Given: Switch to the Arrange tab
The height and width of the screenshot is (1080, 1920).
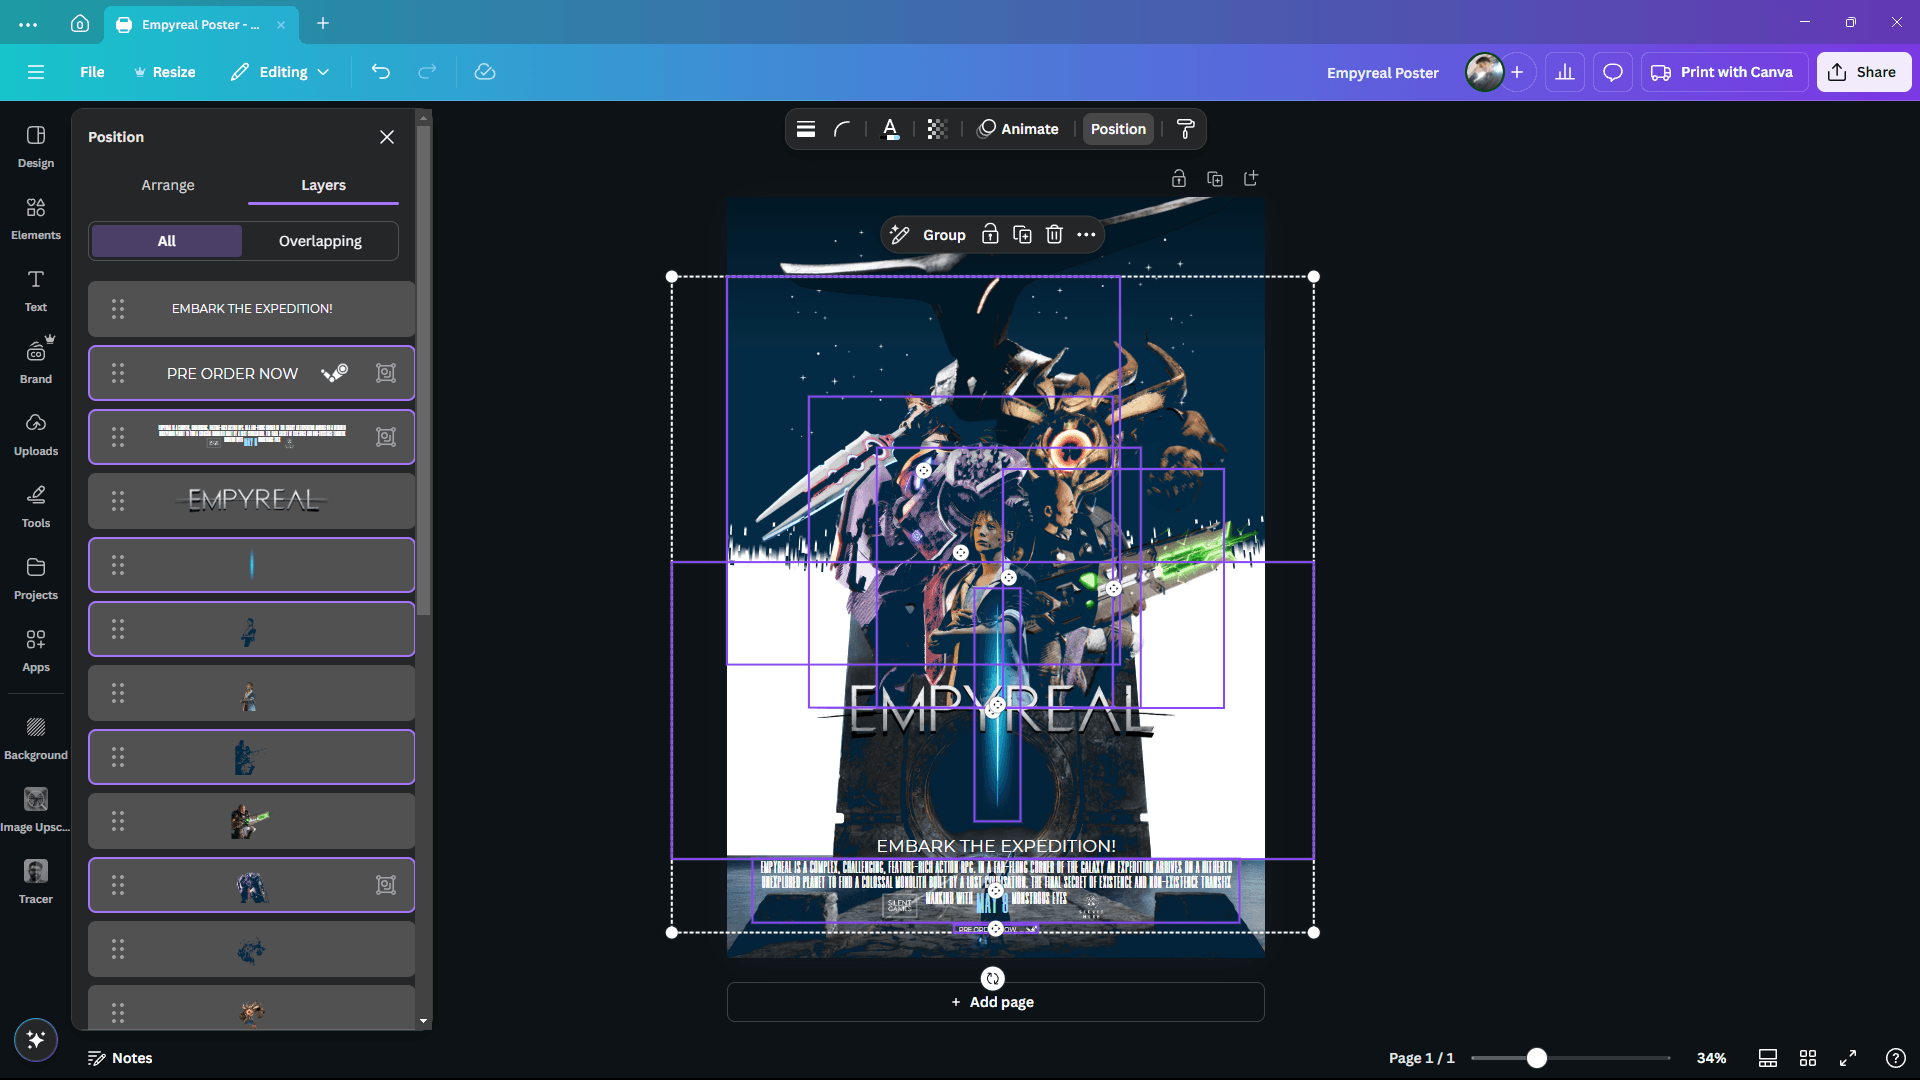Looking at the screenshot, I should point(168,185).
